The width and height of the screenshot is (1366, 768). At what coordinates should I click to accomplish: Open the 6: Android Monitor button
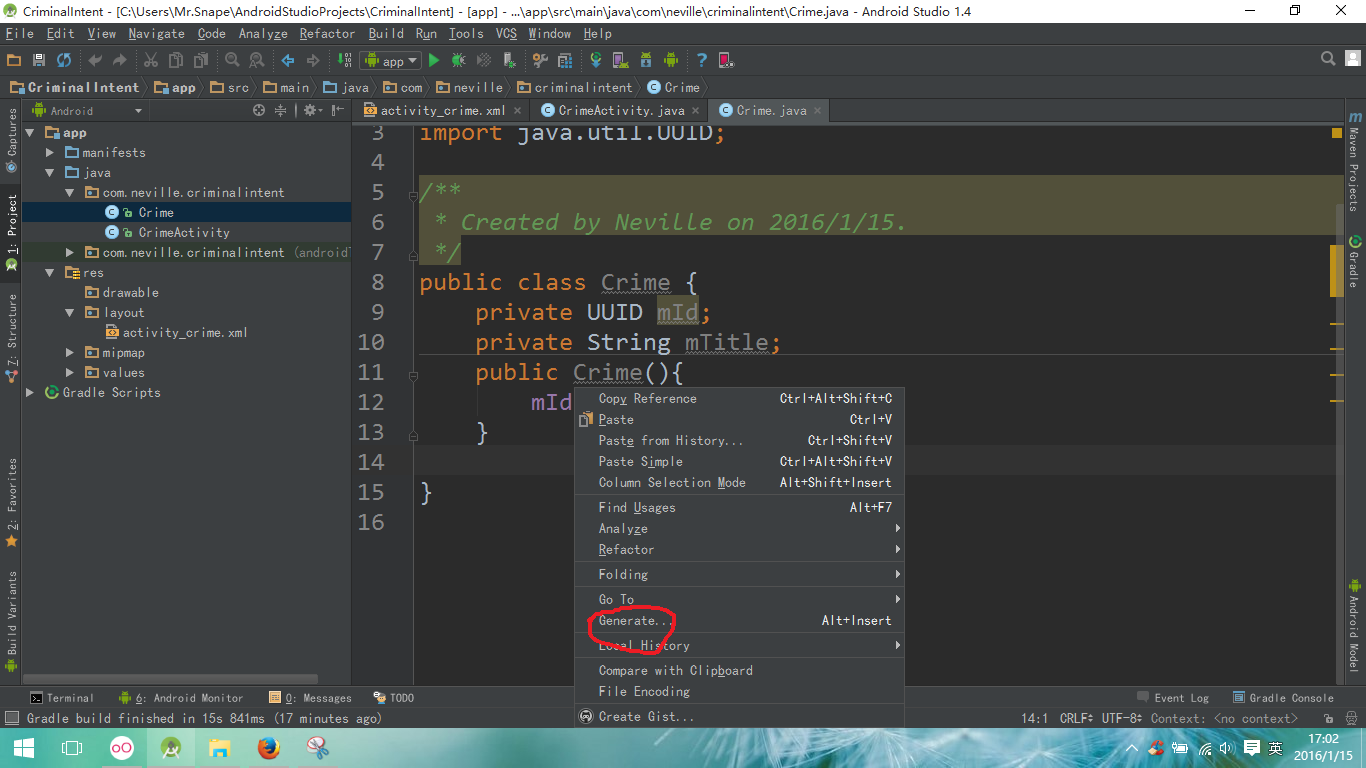(x=181, y=698)
